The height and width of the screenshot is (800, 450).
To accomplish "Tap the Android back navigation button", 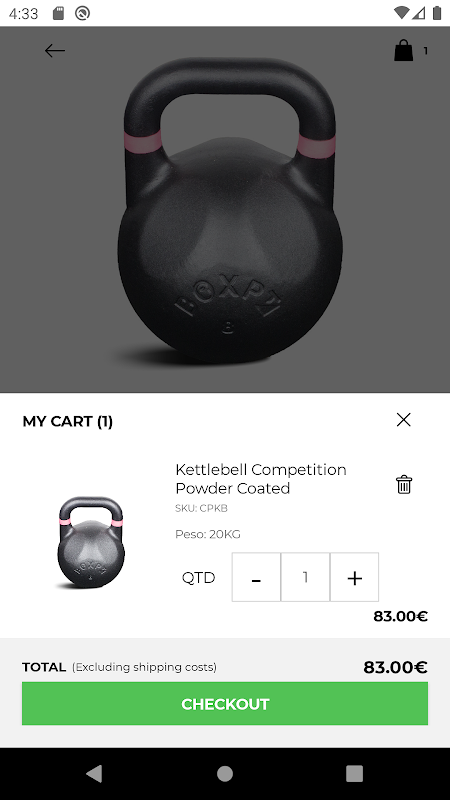I will [94, 773].
